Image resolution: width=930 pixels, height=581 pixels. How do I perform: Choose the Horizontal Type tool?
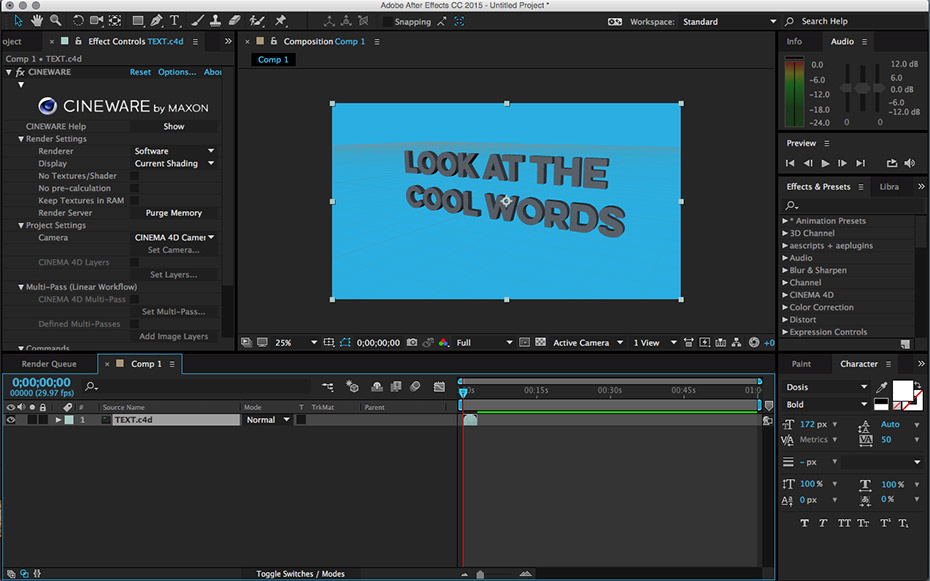(x=175, y=20)
